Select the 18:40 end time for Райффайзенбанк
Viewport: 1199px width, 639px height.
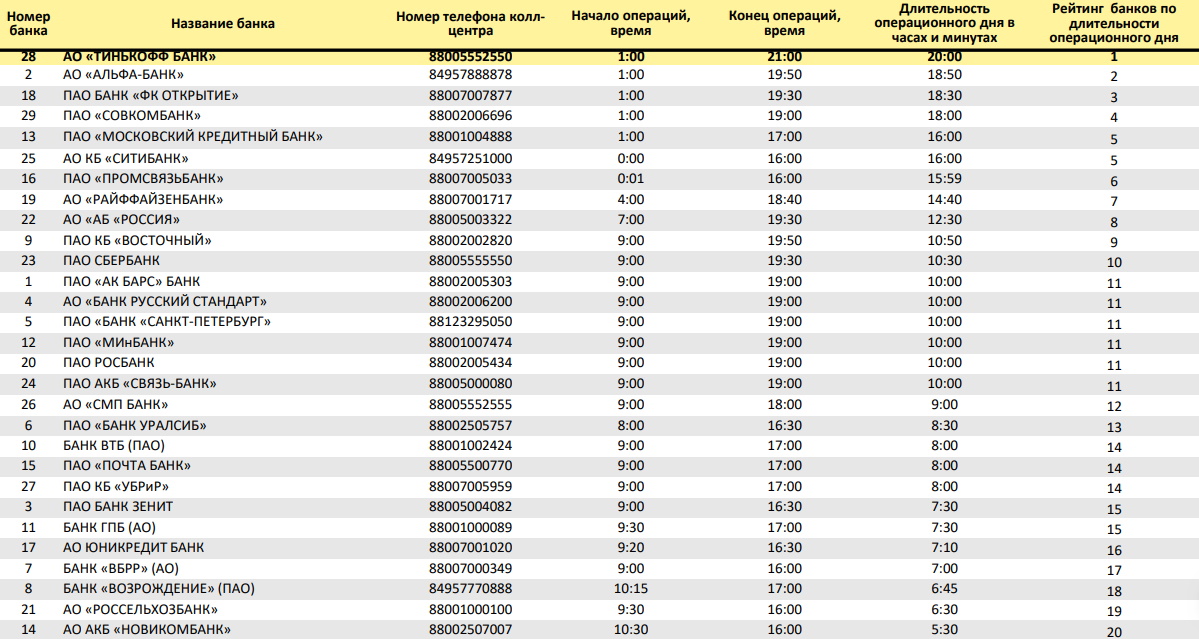pos(784,199)
